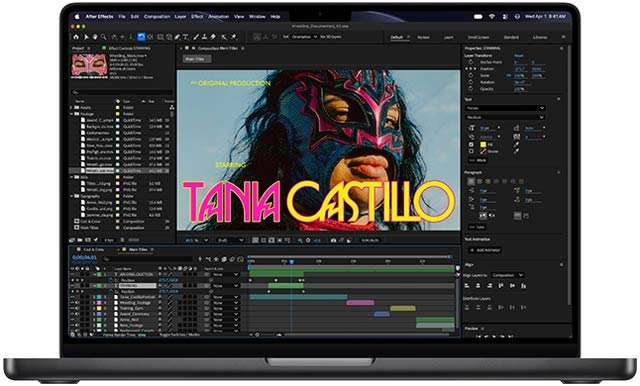The image size is (640, 386).
Task: Click the blue playhead marker in timeline ruler
Action: 291,262
